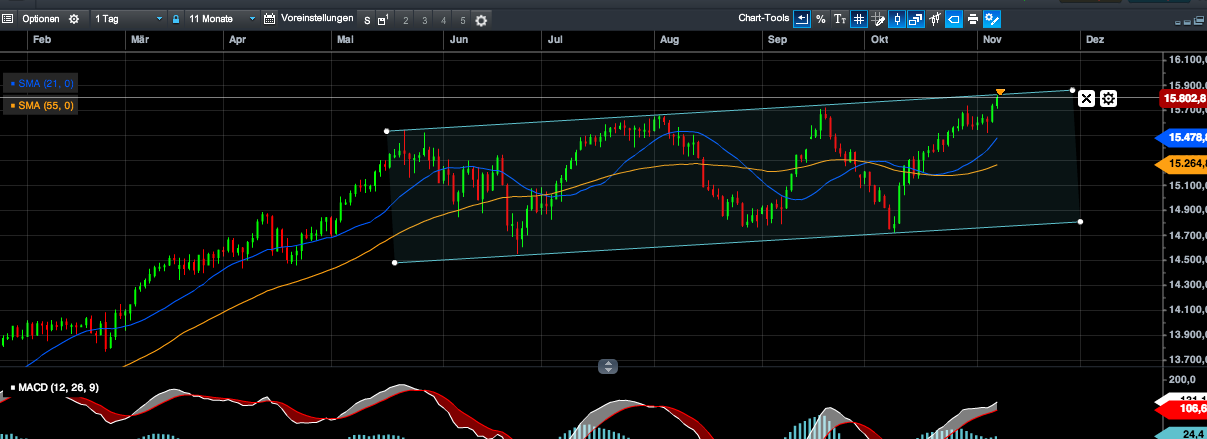Load chart preset 2
Screen dimensions: 1207x439
[x=404, y=20]
